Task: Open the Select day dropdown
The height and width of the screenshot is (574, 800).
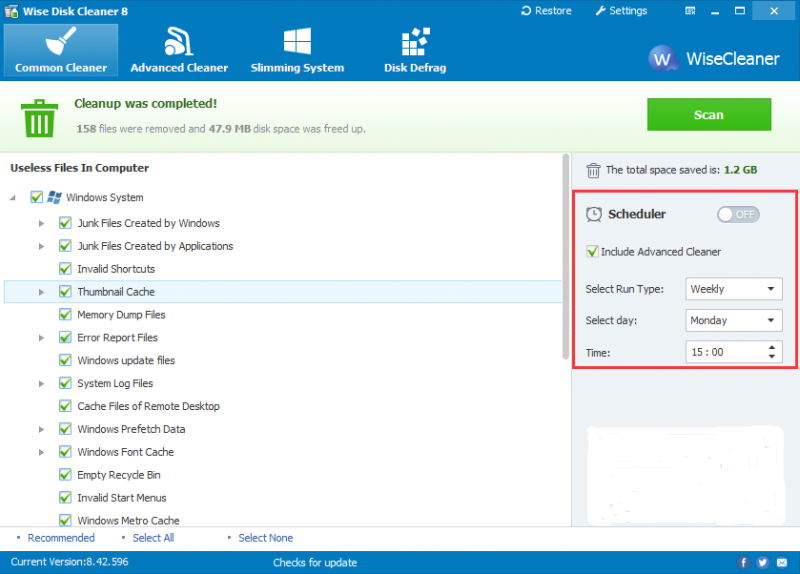Action: tap(733, 320)
